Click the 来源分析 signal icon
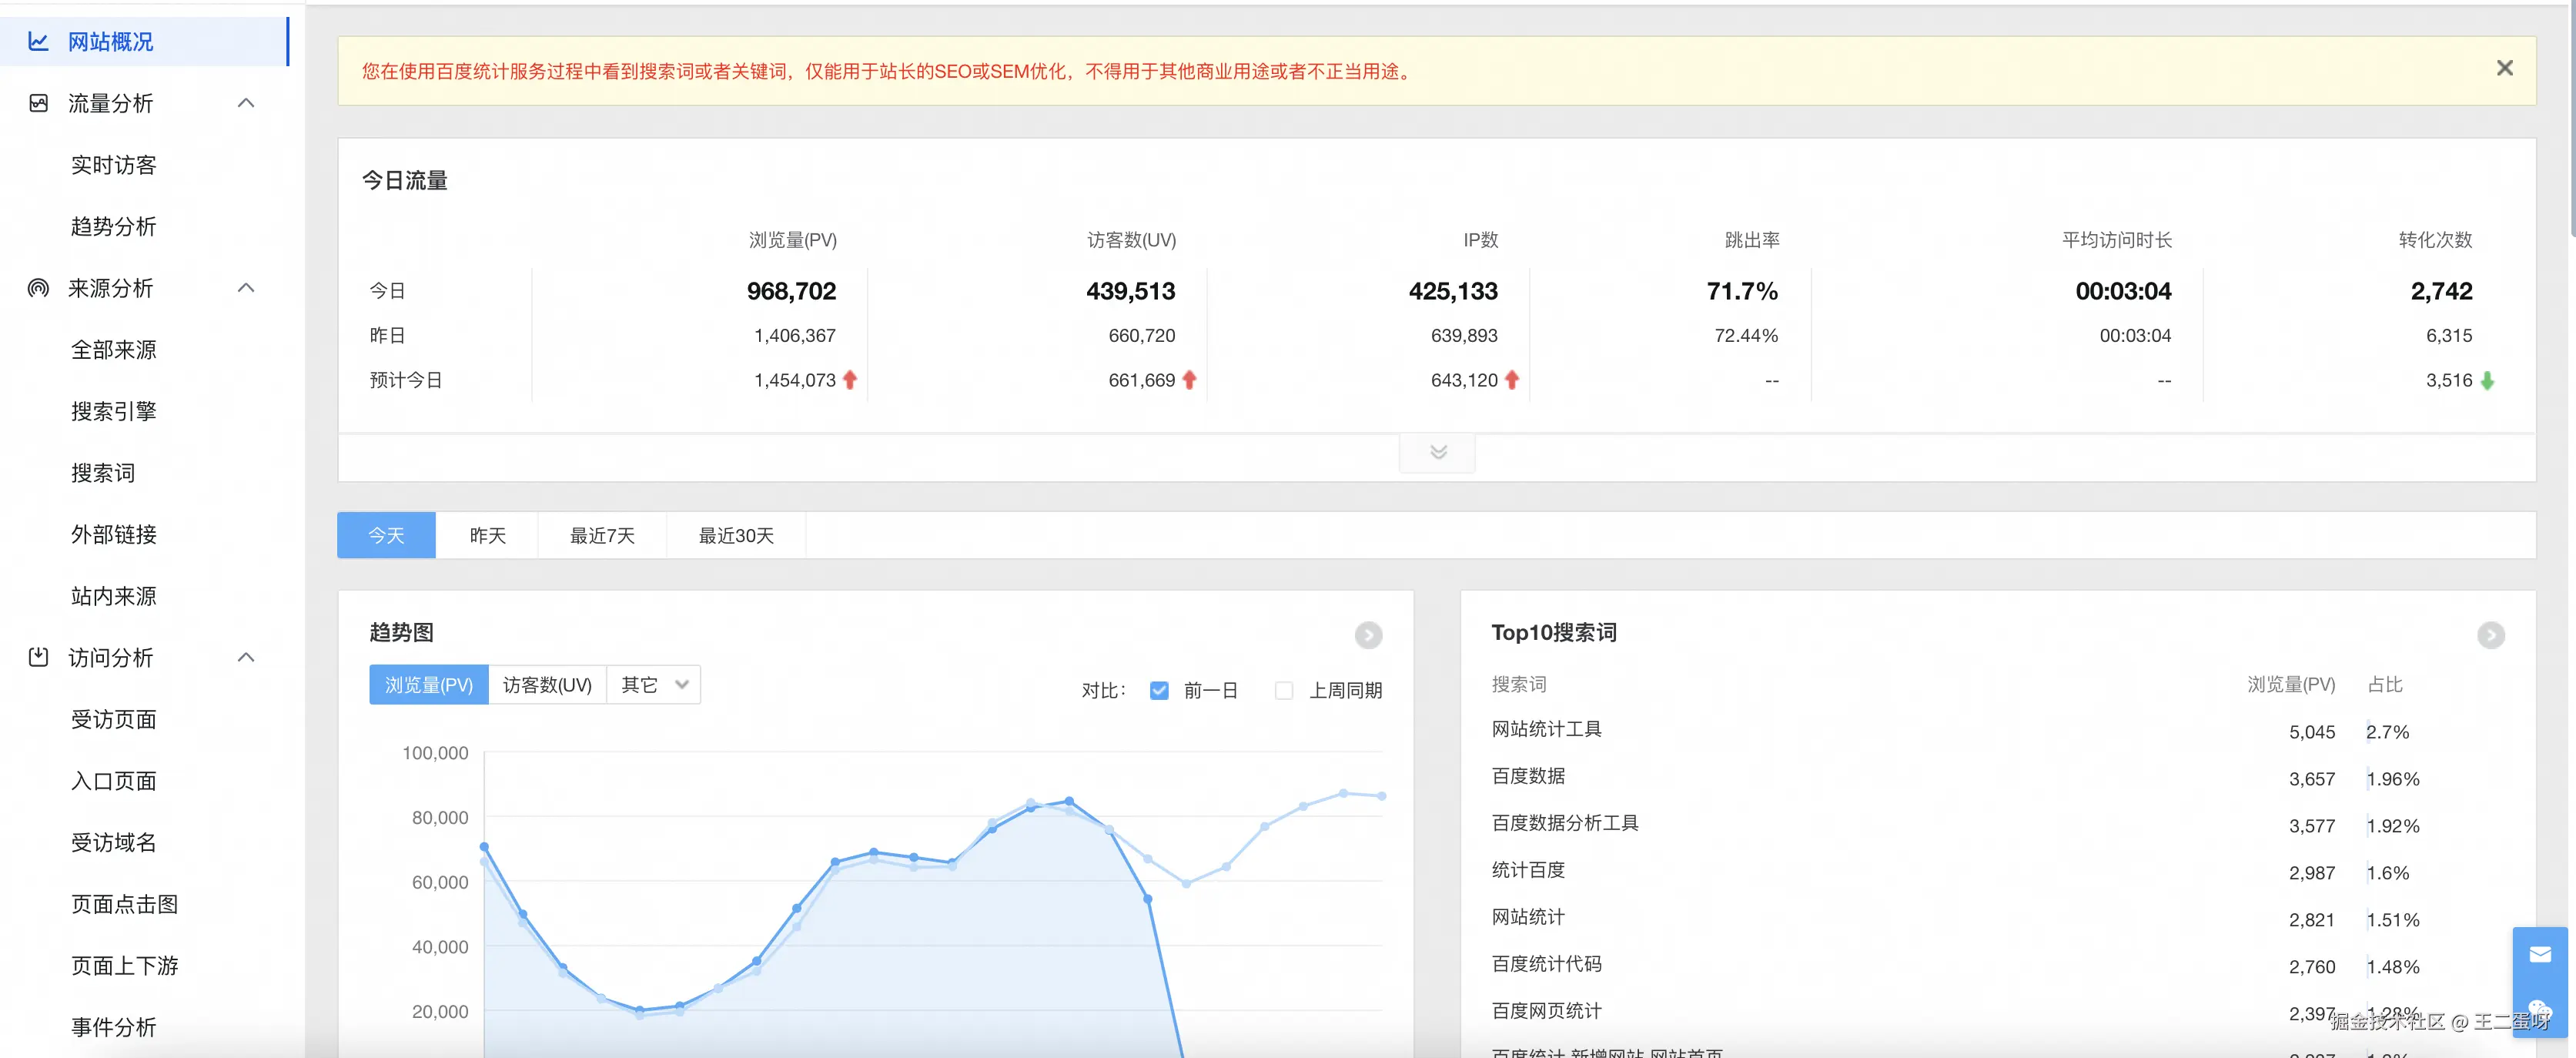This screenshot has height=1058, width=2576. point(38,288)
